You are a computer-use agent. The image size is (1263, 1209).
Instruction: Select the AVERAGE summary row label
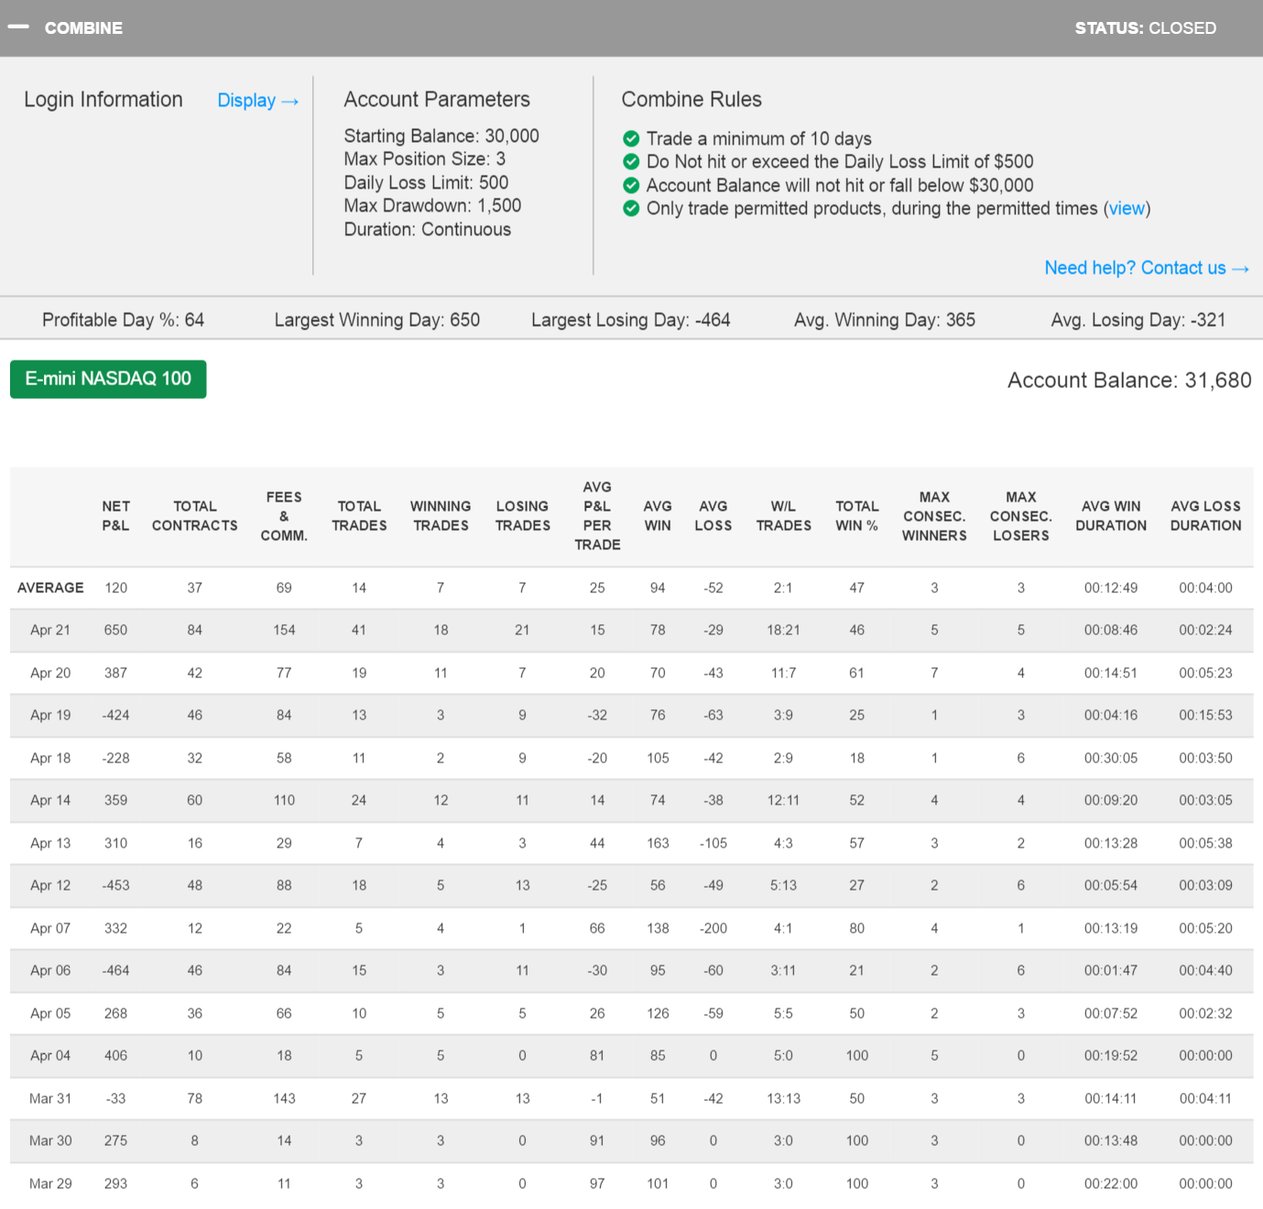pos(50,588)
